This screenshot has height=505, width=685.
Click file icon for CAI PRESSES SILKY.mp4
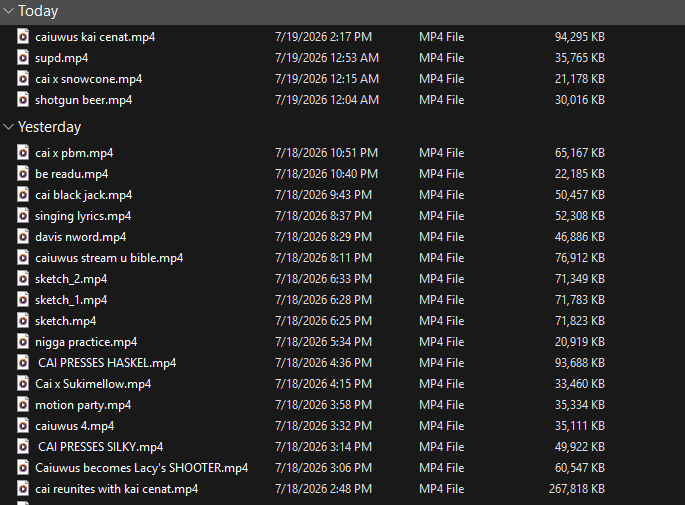coord(23,446)
